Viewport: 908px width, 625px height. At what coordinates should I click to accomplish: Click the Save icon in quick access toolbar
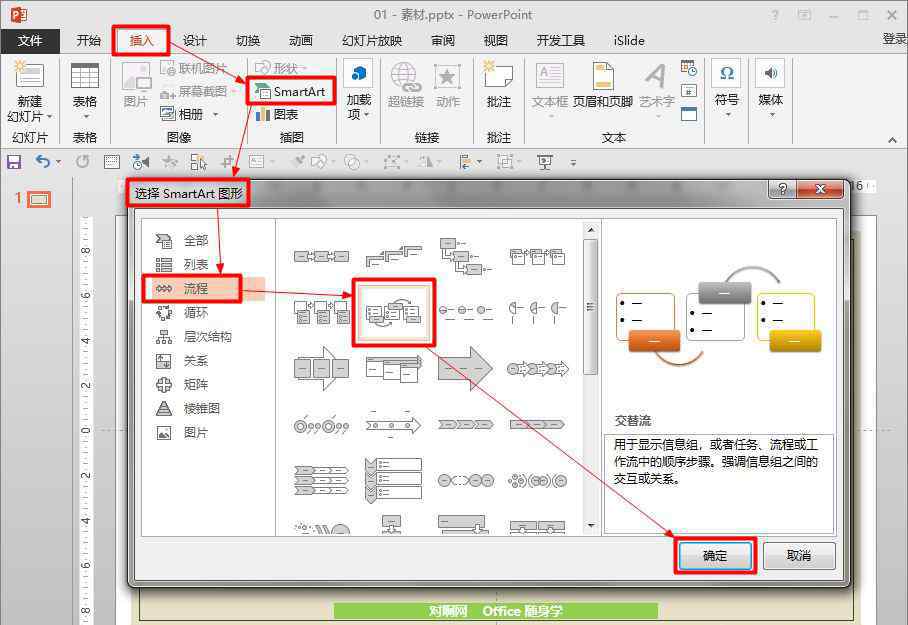click(14, 162)
